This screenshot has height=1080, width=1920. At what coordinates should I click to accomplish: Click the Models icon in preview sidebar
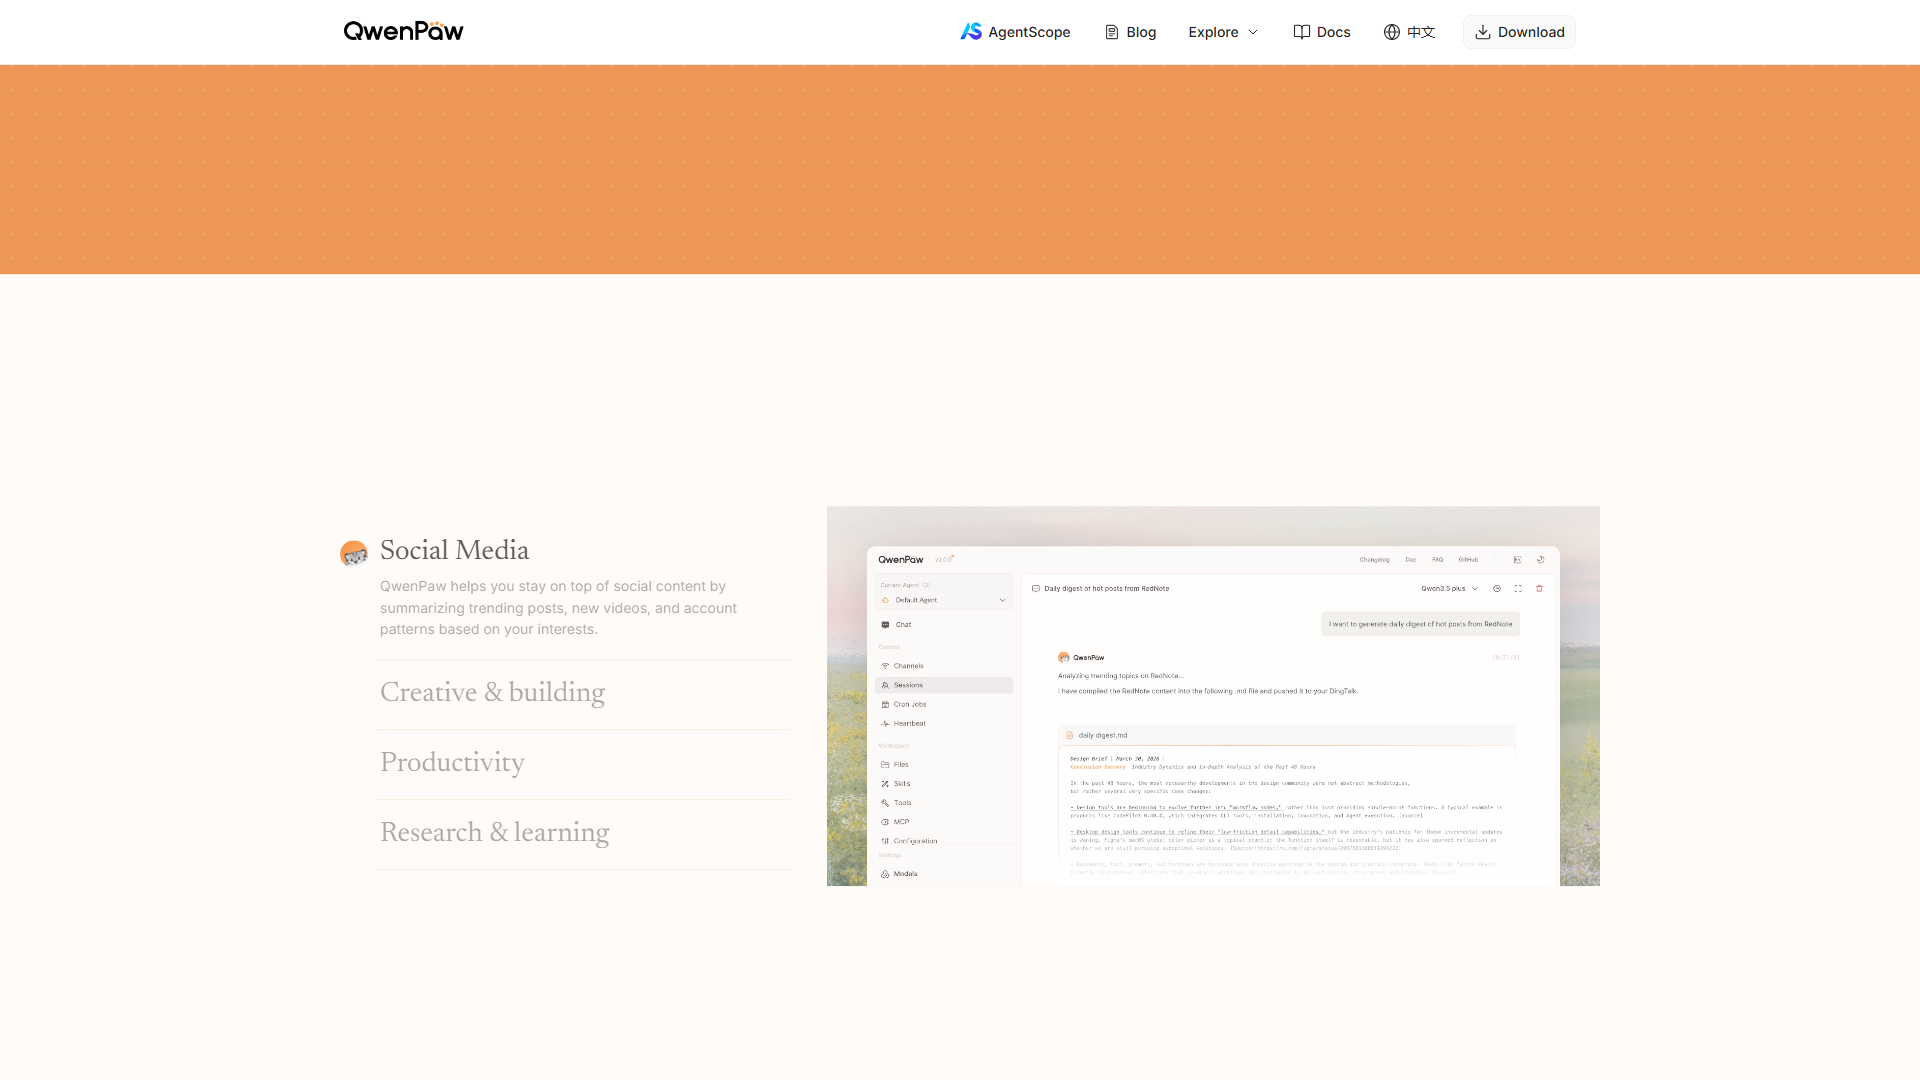point(885,874)
